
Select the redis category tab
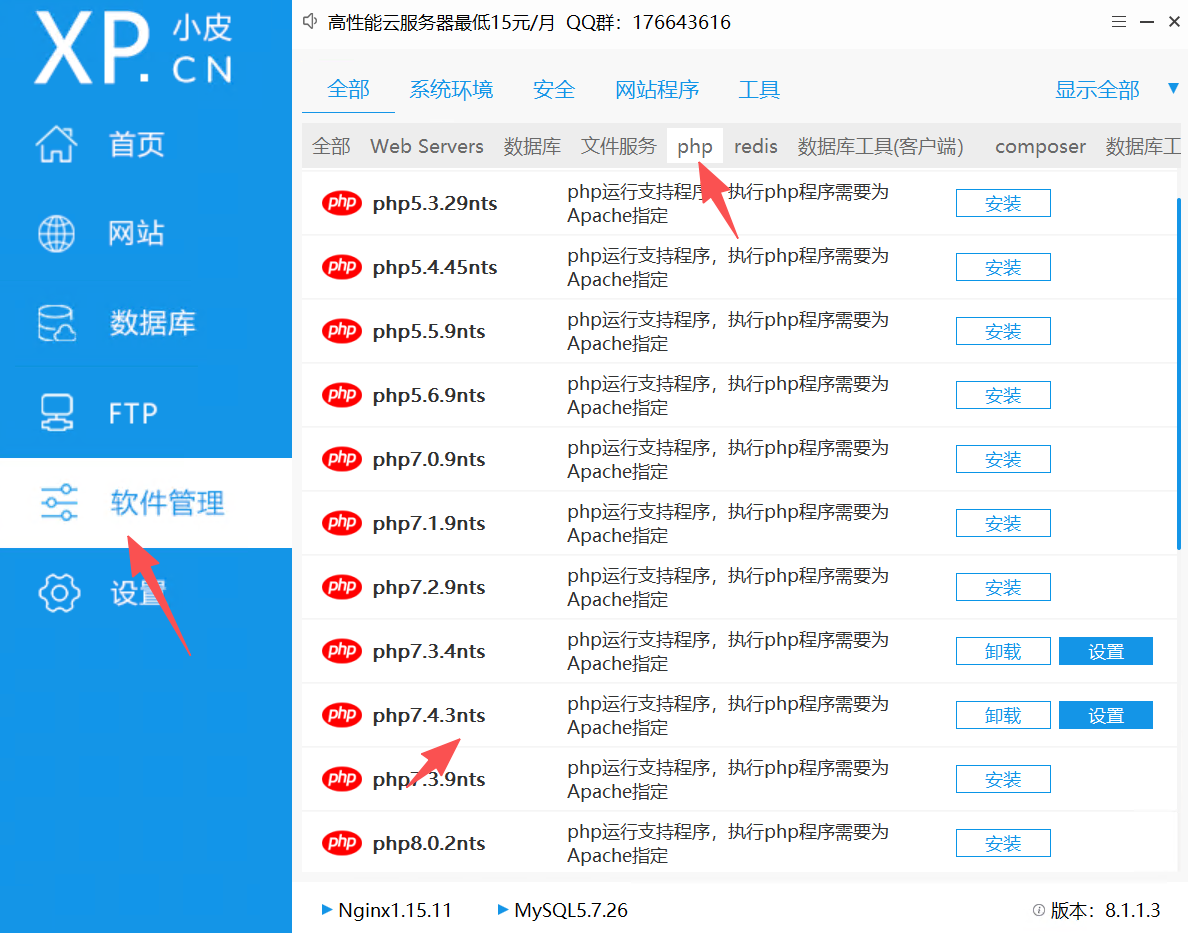(755, 147)
